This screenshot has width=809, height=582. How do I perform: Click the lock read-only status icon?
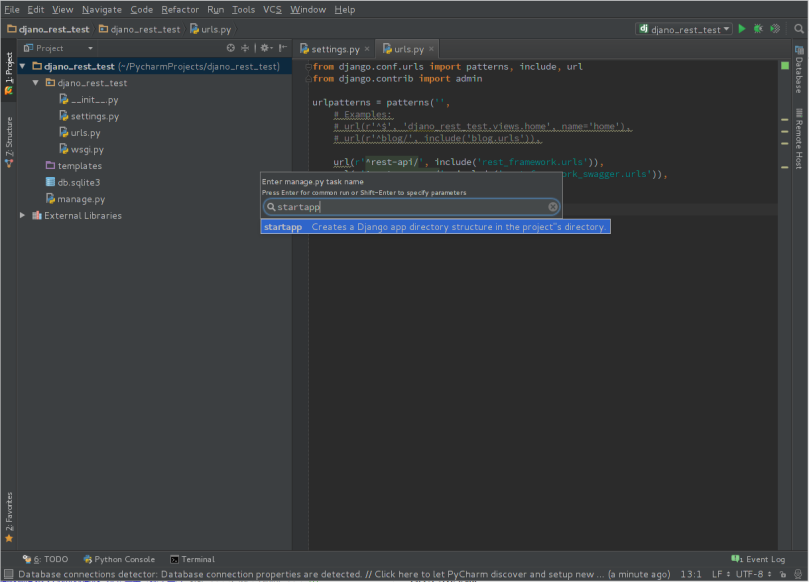click(x=783, y=574)
